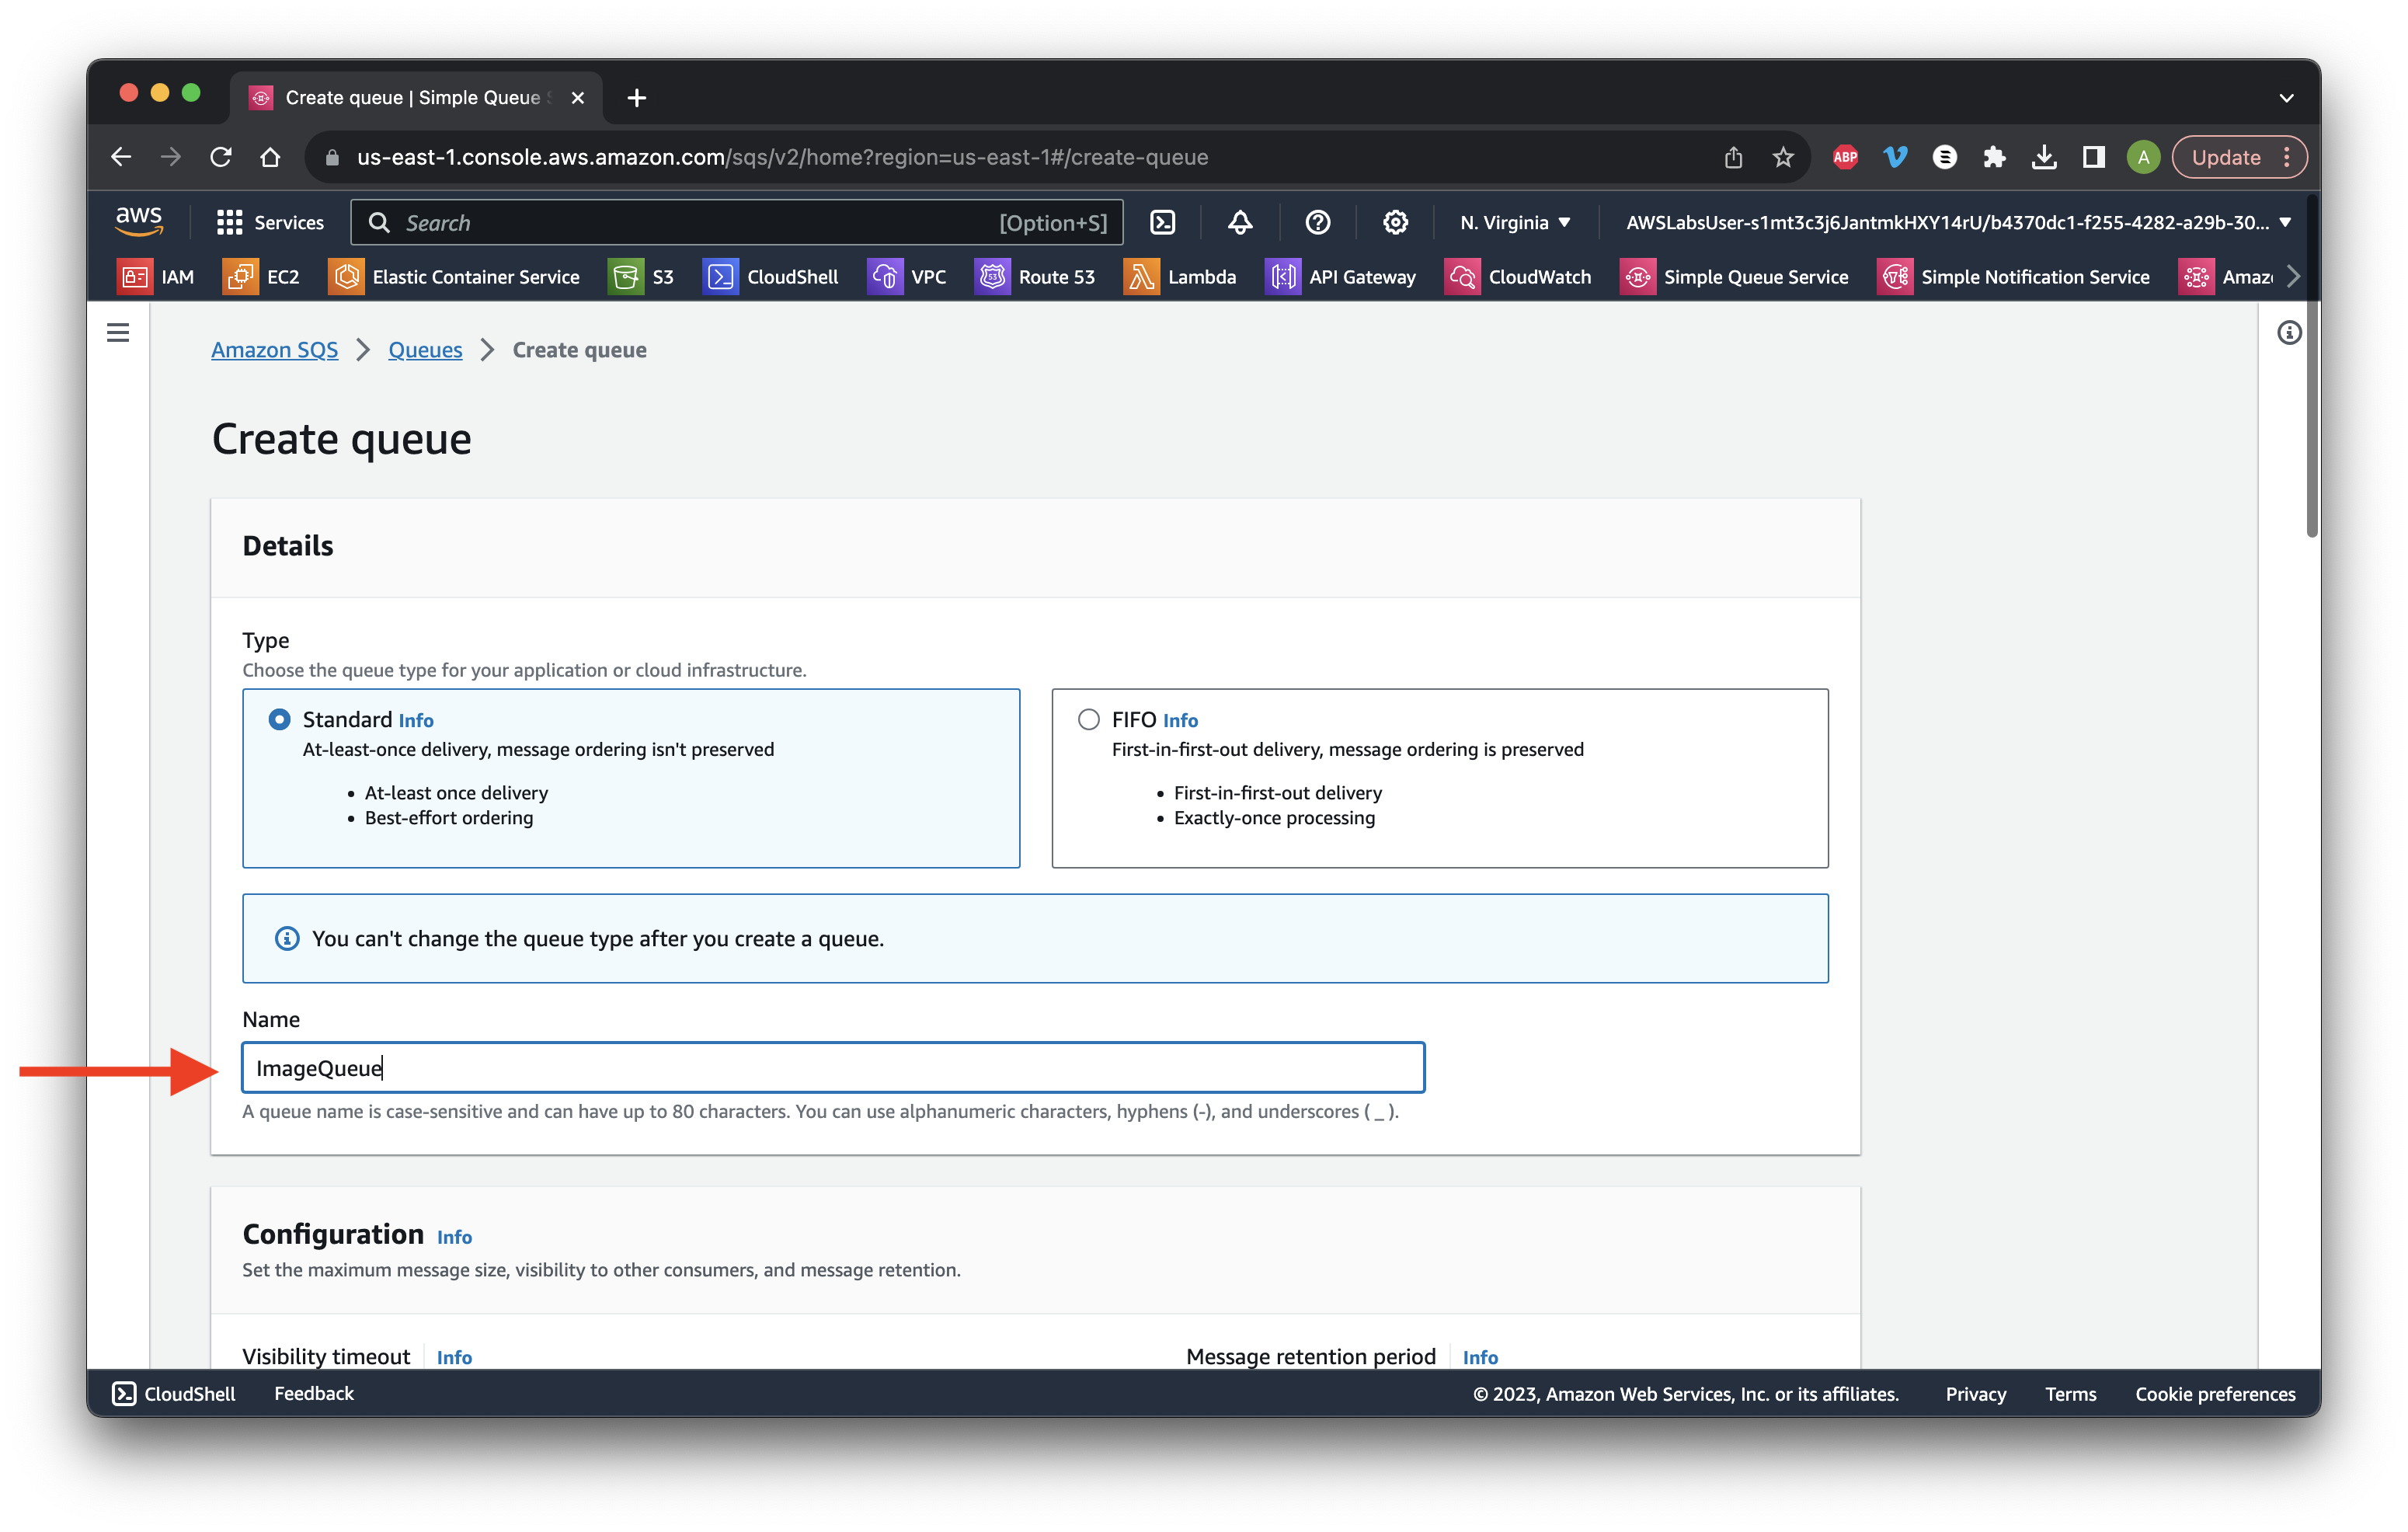This screenshot has width=2408, height=1532.
Task: Focus the AWS Search box
Action: 737,222
